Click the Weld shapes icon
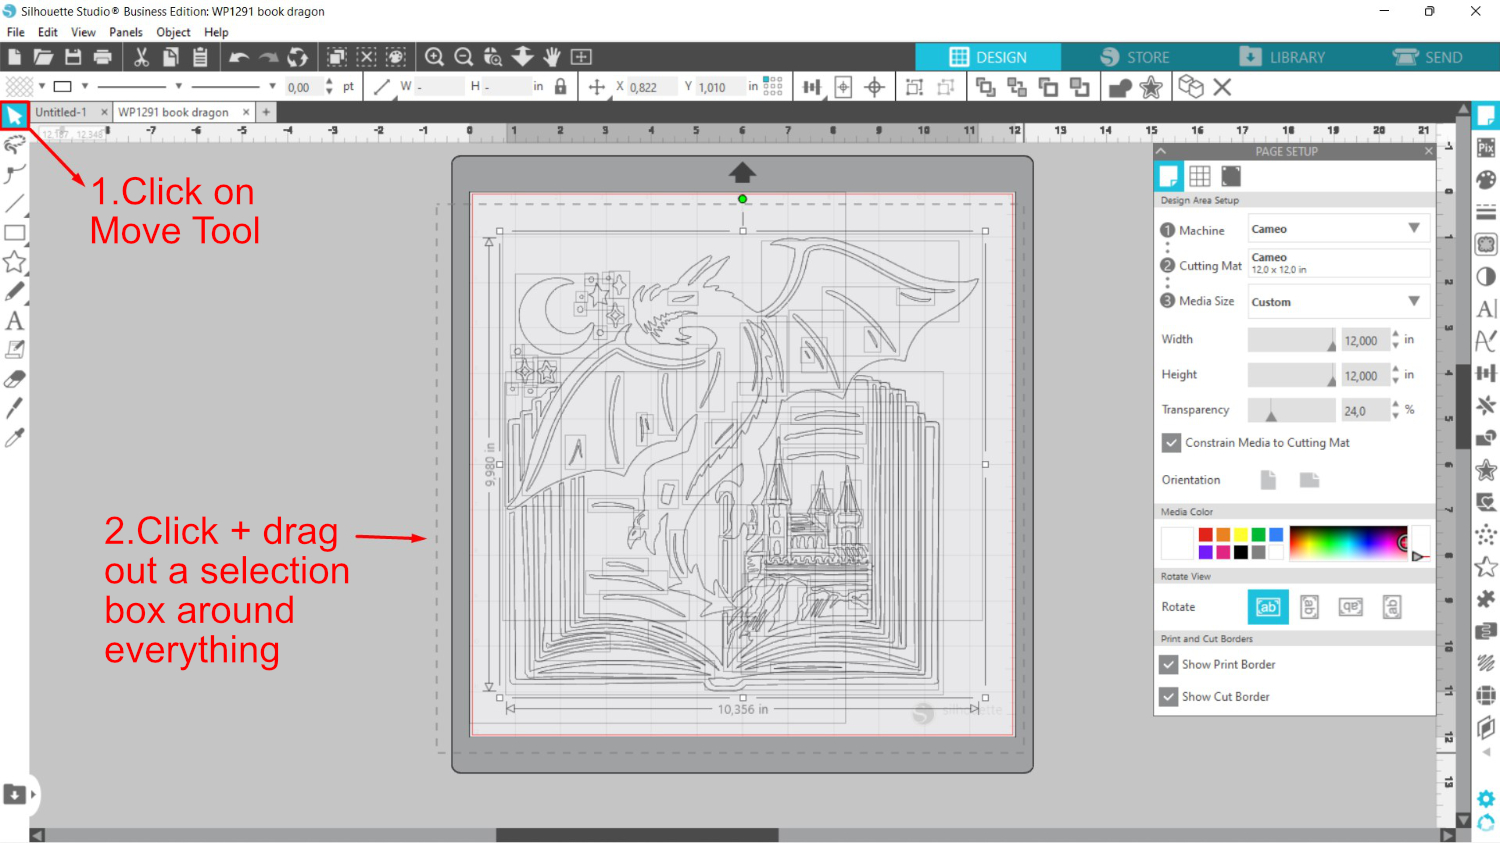The image size is (1500, 843). pyautogui.click(x=1120, y=87)
